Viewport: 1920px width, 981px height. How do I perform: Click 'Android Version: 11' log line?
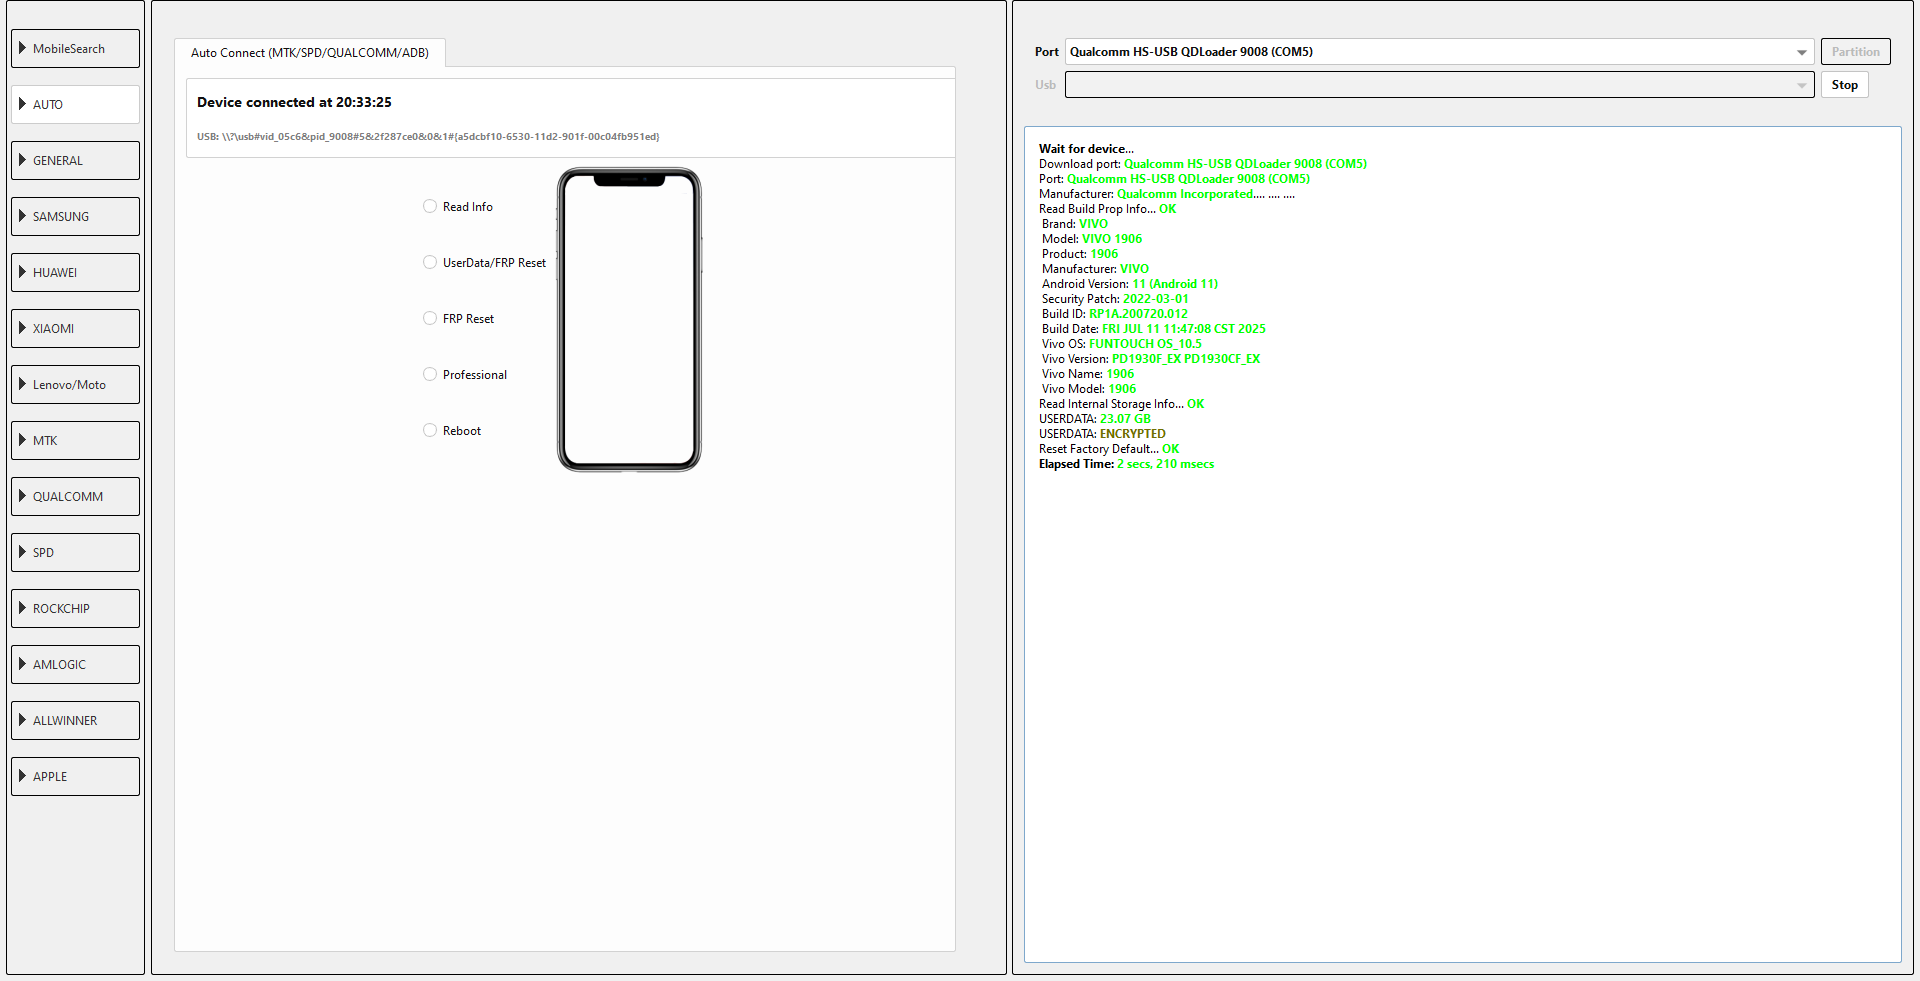point(1130,284)
